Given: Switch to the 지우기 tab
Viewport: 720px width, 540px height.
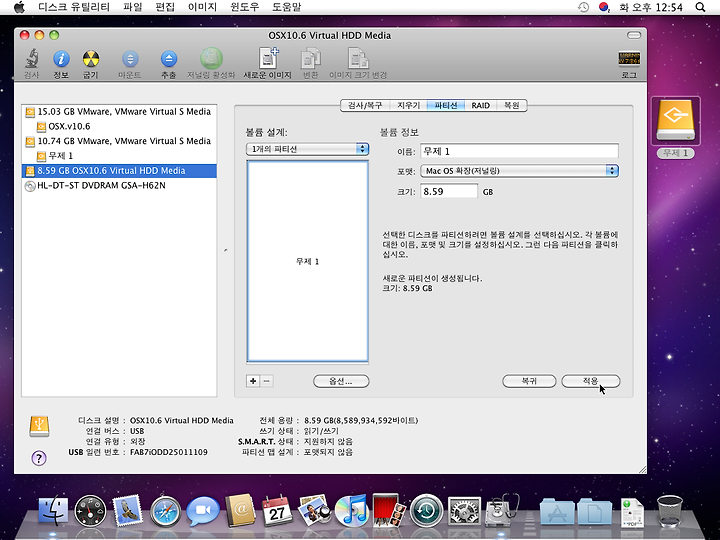Looking at the screenshot, I should [x=409, y=106].
